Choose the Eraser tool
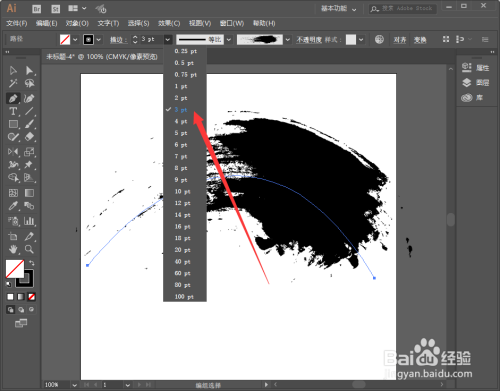The width and height of the screenshot is (500, 391). pos(29,137)
